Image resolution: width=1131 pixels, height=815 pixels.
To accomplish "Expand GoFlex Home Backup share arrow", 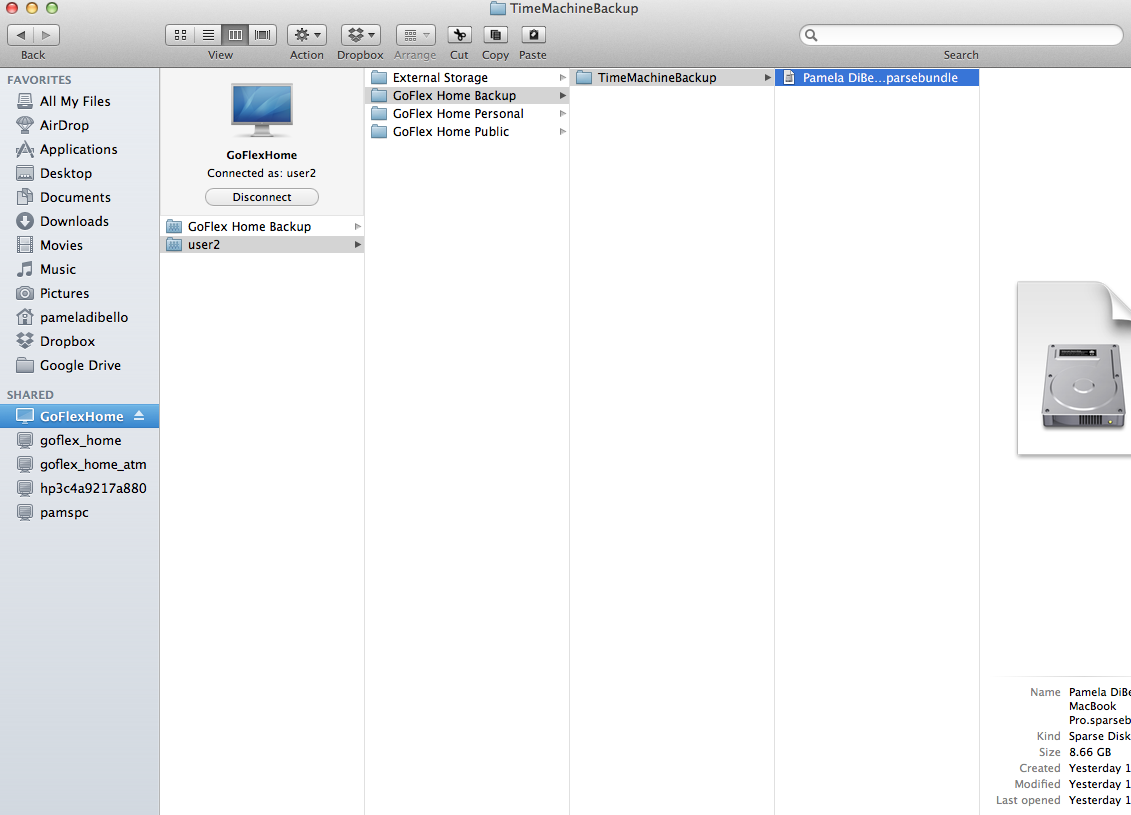I will click(x=357, y=226).
